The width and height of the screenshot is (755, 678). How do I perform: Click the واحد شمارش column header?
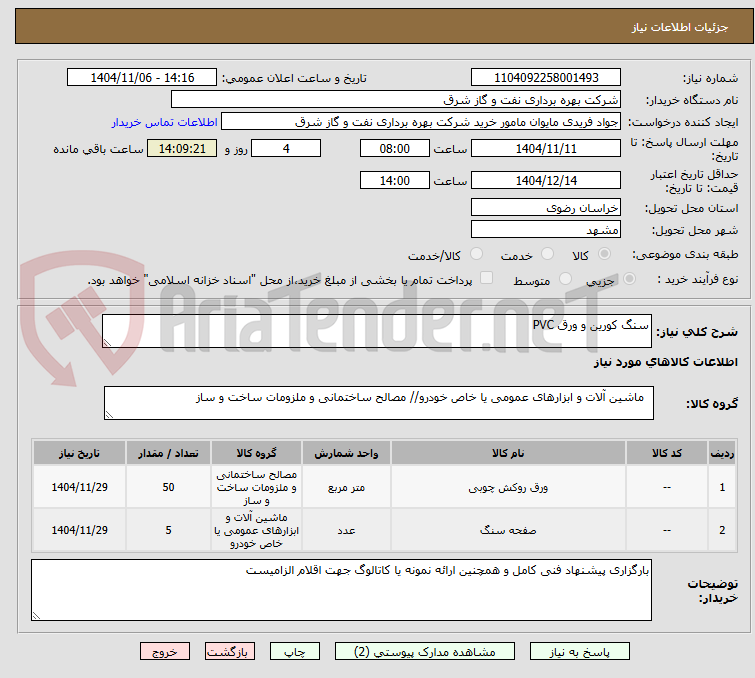346,453
